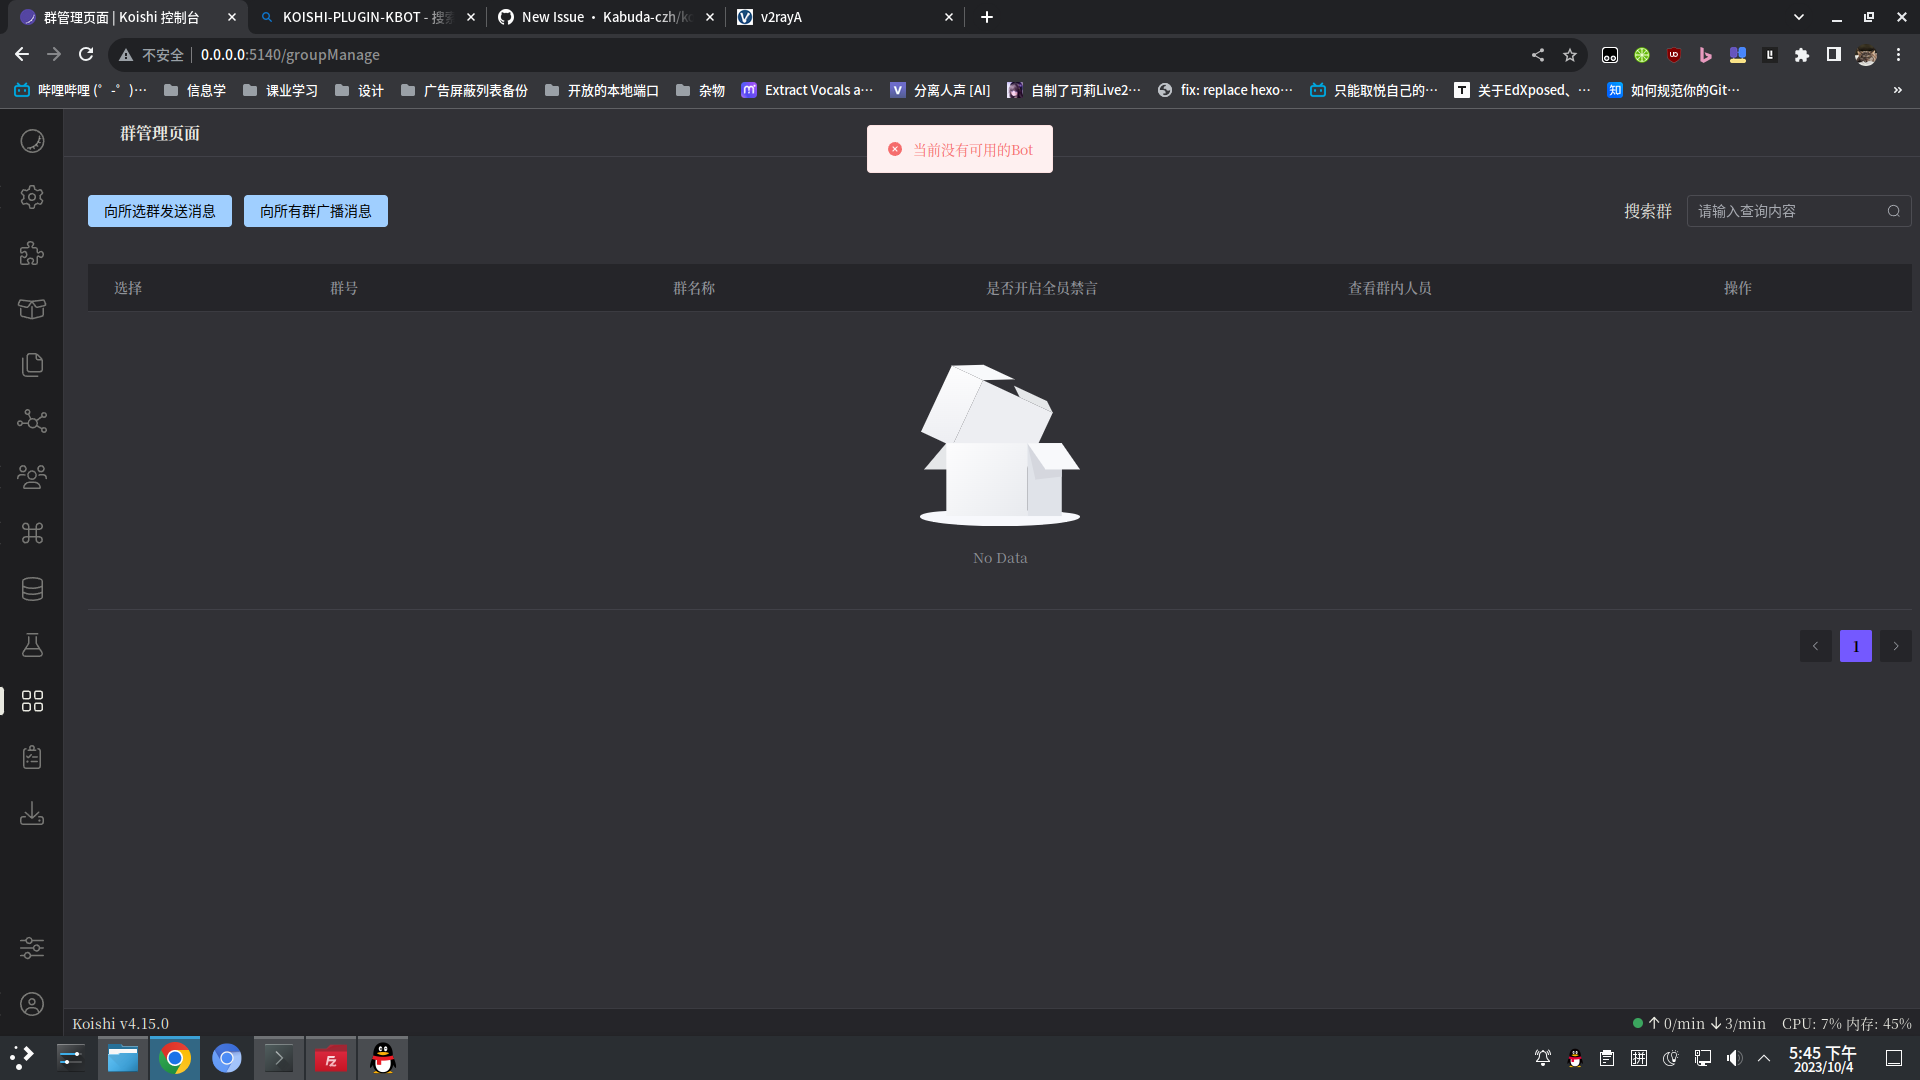Open the previous page chevron in pagination

pos(1816,646)
